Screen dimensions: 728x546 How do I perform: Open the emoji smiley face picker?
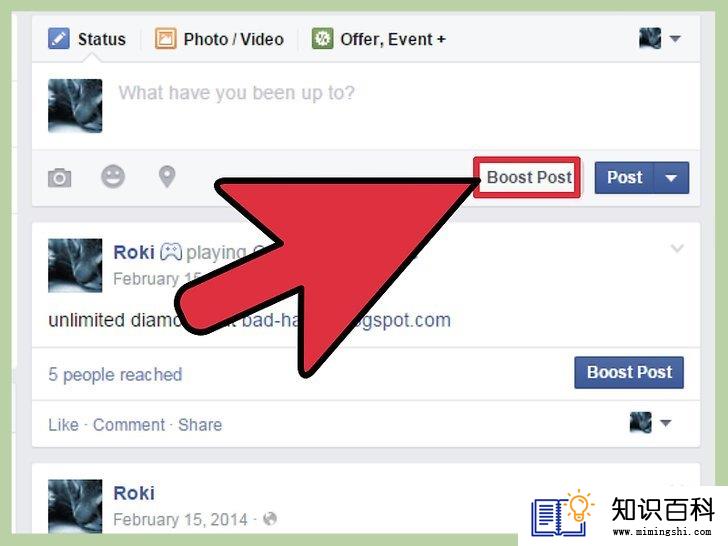[x=113, y=177]
